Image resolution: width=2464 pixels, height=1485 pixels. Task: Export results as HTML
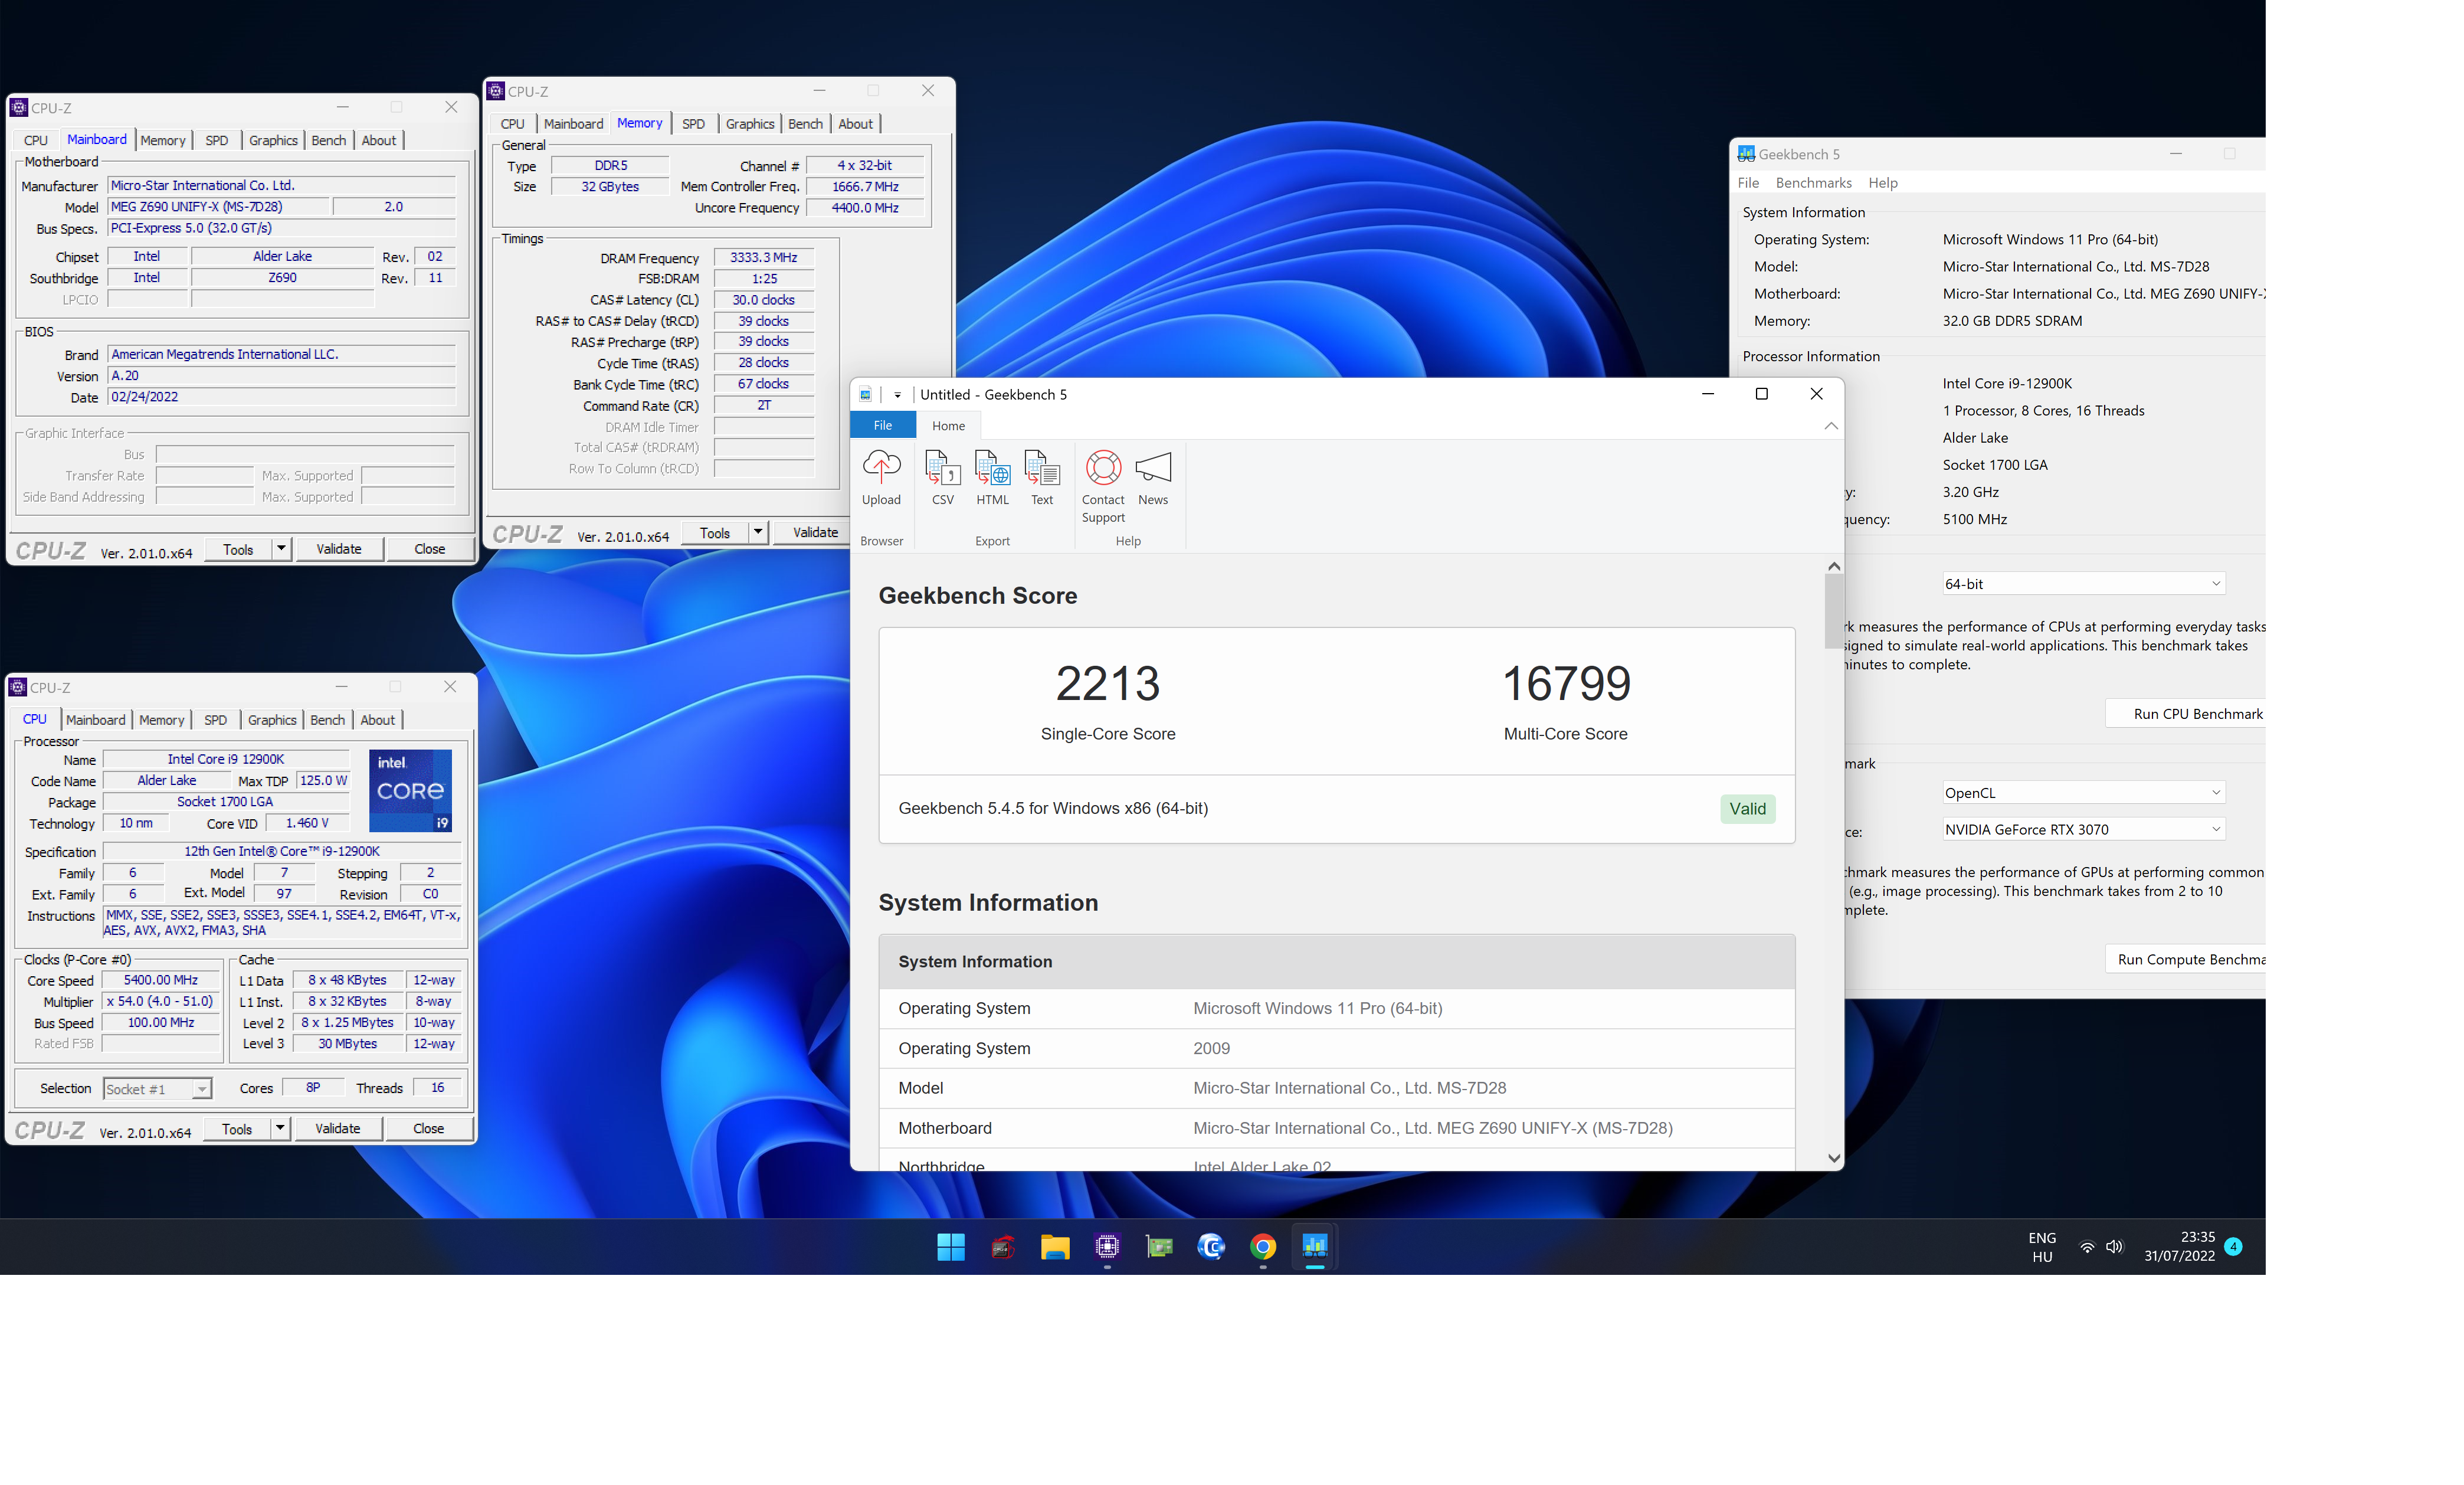pos(992,478)
